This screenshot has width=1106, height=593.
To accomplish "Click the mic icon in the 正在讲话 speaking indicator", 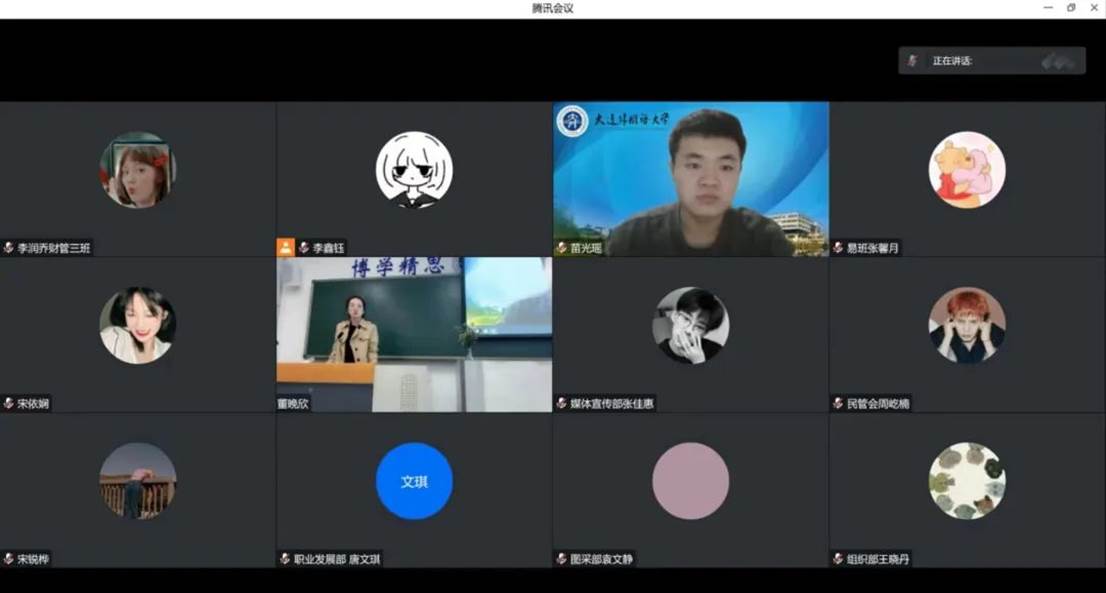I will tap(912, 61).
